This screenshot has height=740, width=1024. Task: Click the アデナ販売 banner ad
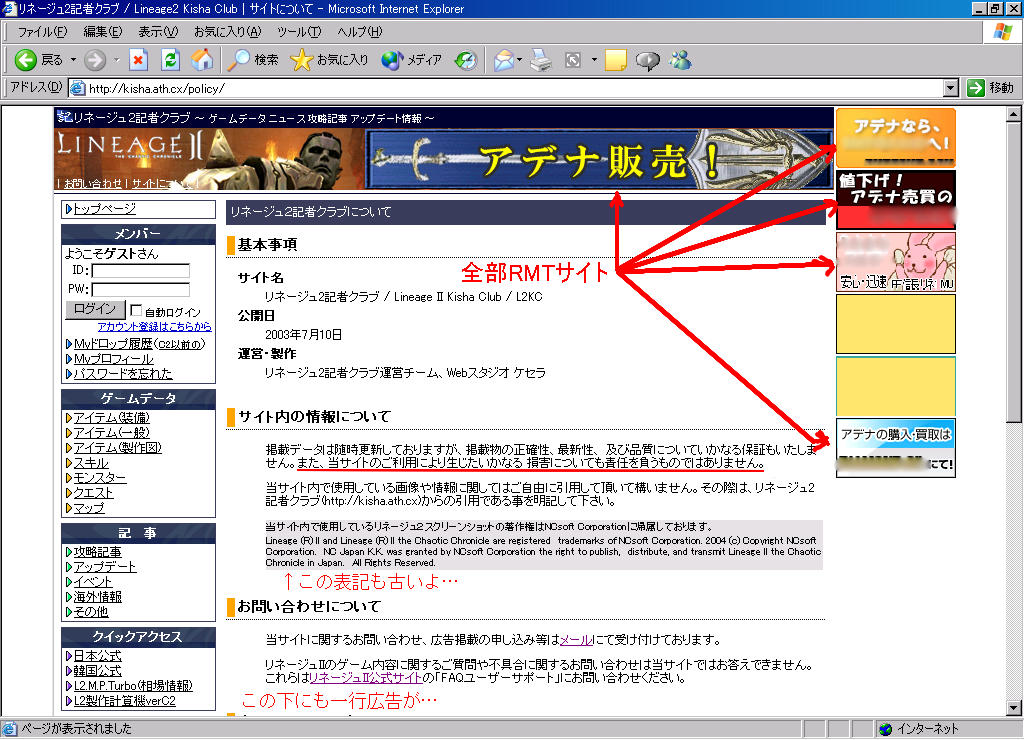(x=599, y=159)
